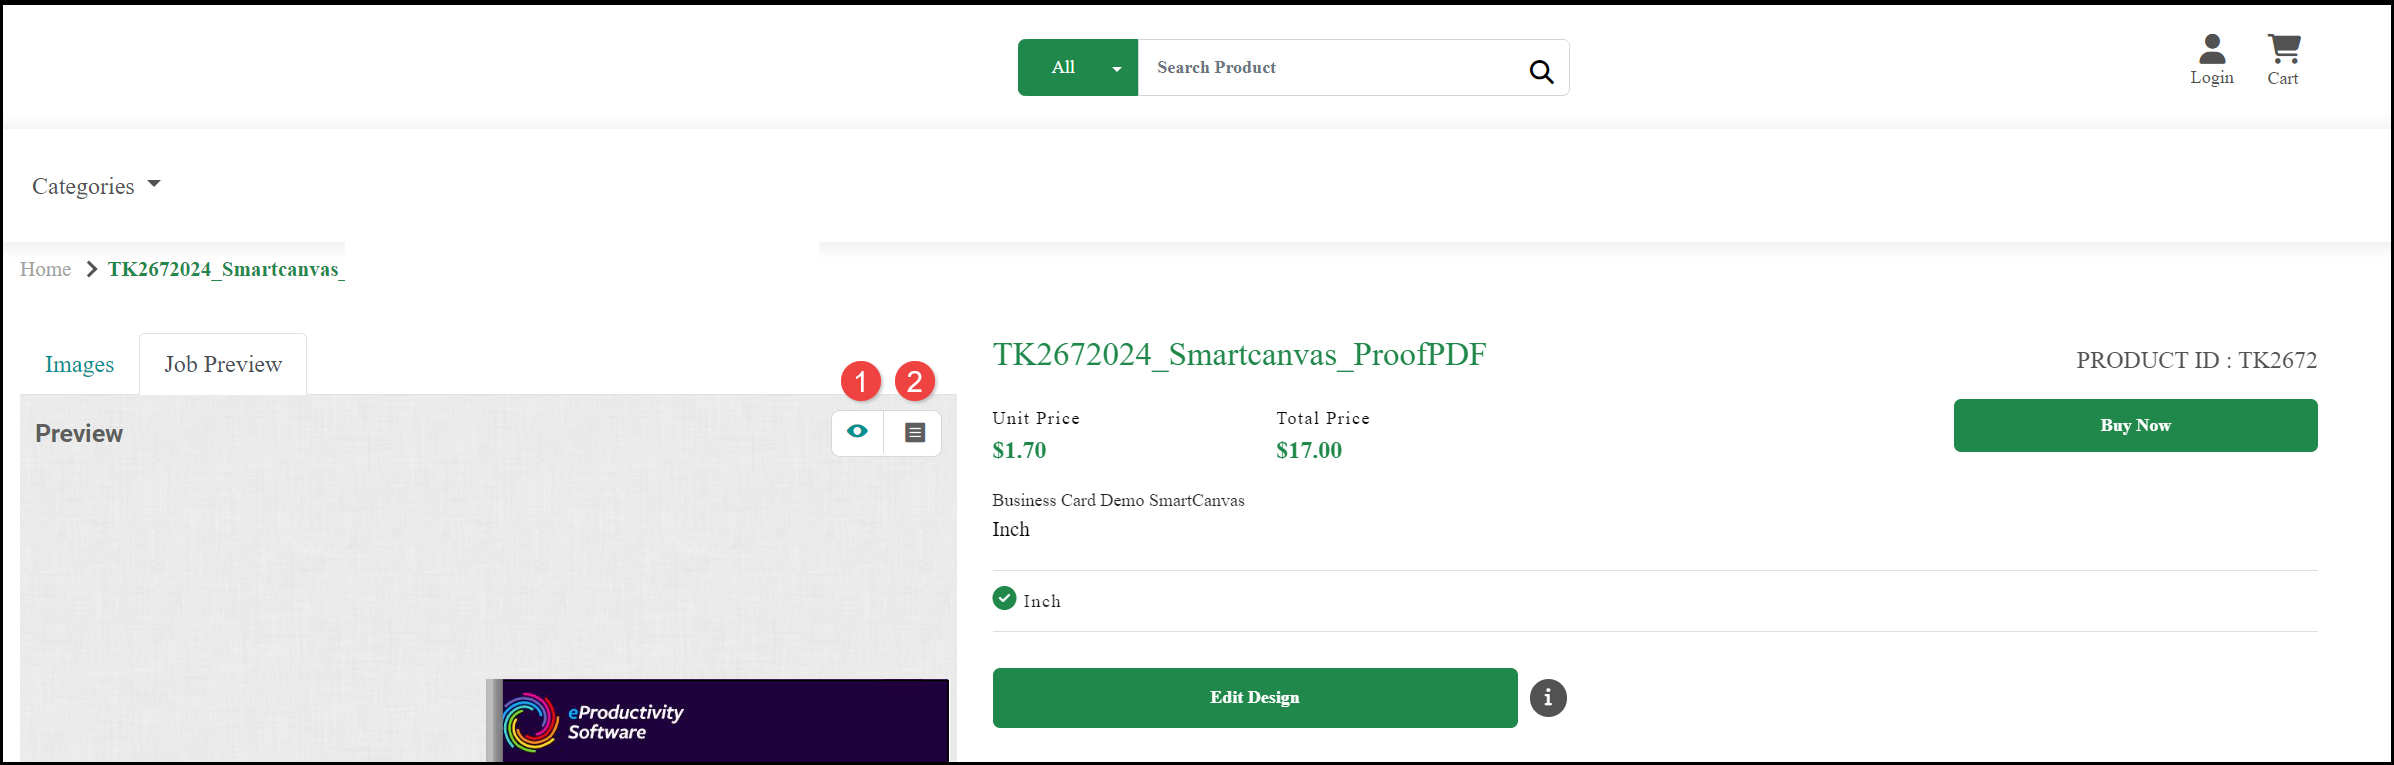Screen dimensions: 2394x765
Task: Click the info icon beside Edit Design
Action: pos(1548,698)
